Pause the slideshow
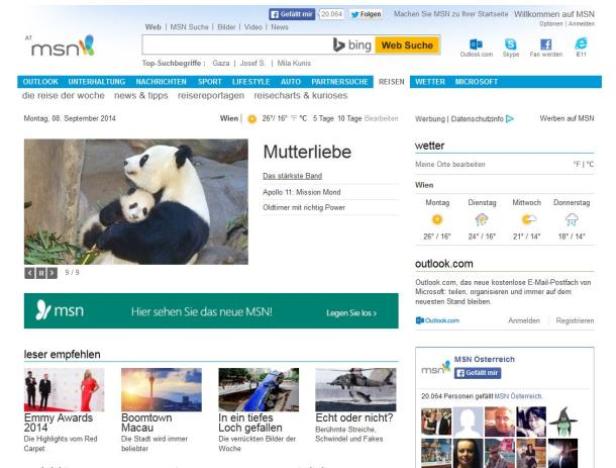This screenshot has width=616, height=468. [41, 273]
